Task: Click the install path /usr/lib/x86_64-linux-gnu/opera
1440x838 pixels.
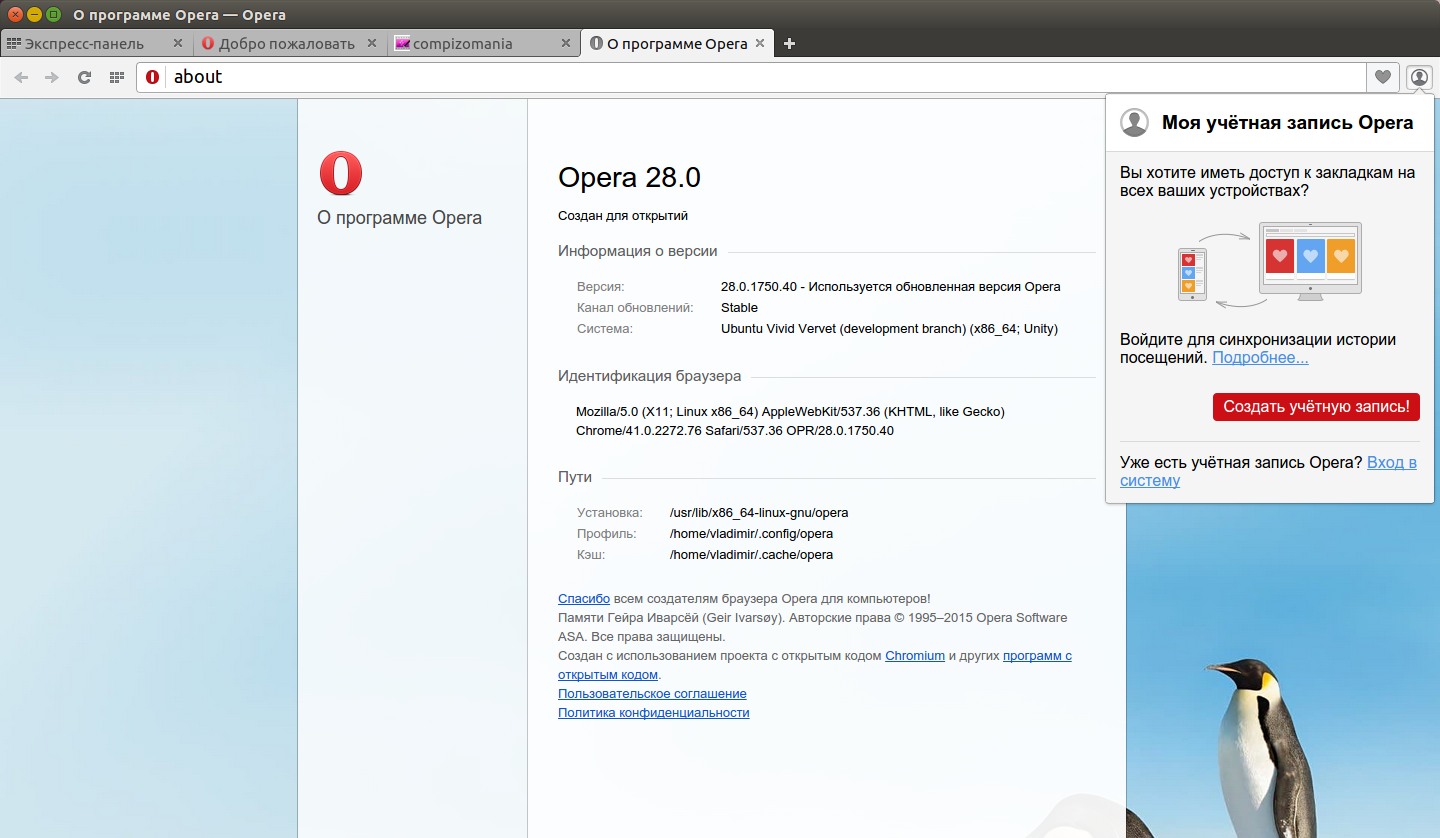Action: (759, 512)
